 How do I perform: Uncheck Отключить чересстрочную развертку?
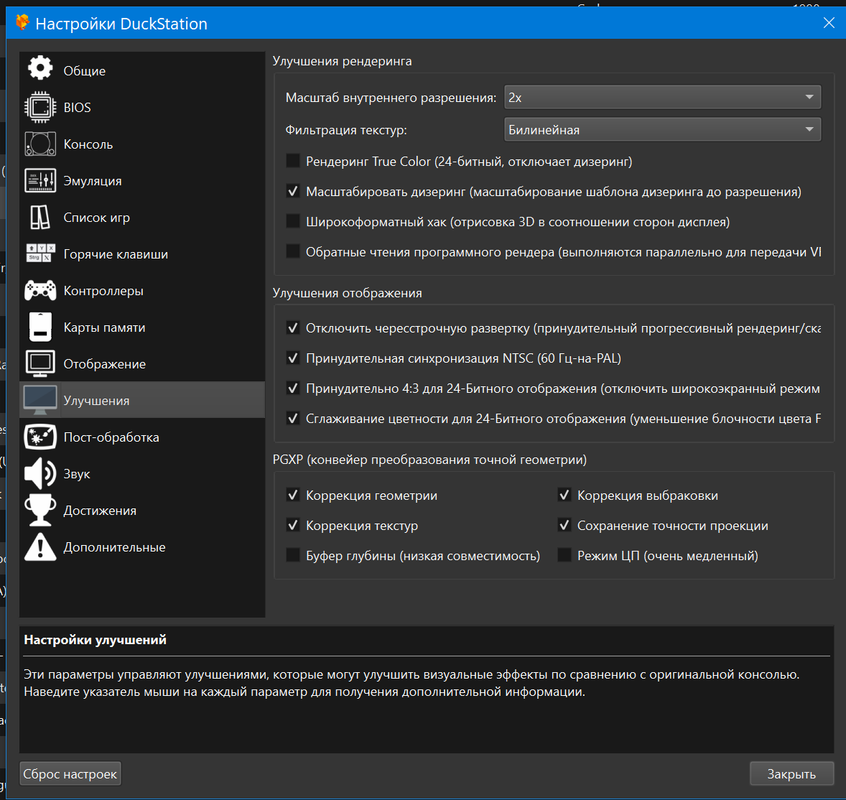point(293,328)
